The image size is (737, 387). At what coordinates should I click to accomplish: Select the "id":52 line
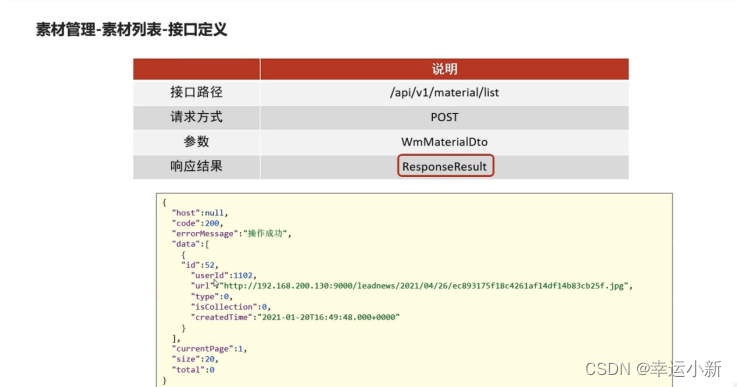[x=200, y=265]
